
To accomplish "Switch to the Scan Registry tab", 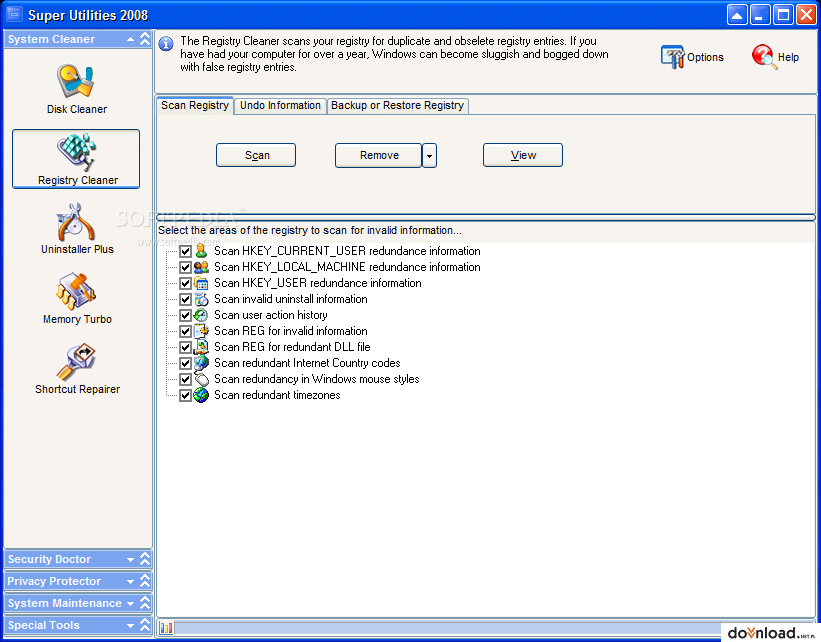I will [195, 105].
